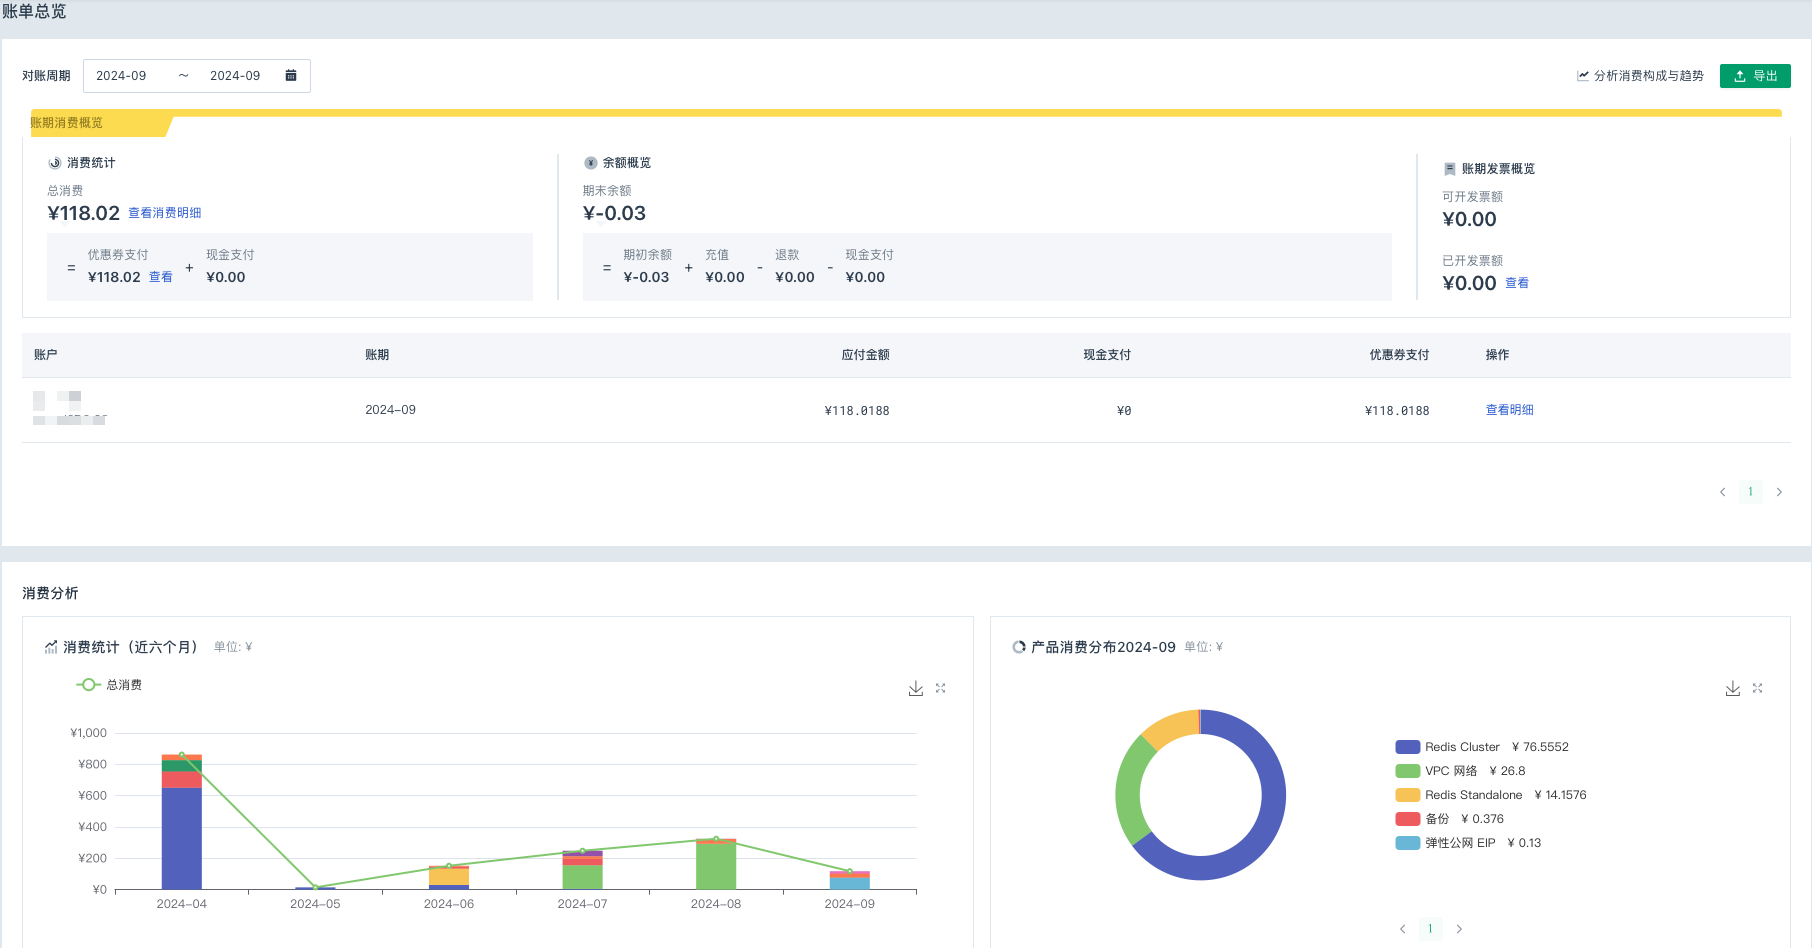Go to next page in account table
The image size is (1812, 948).
[1779, 492]
